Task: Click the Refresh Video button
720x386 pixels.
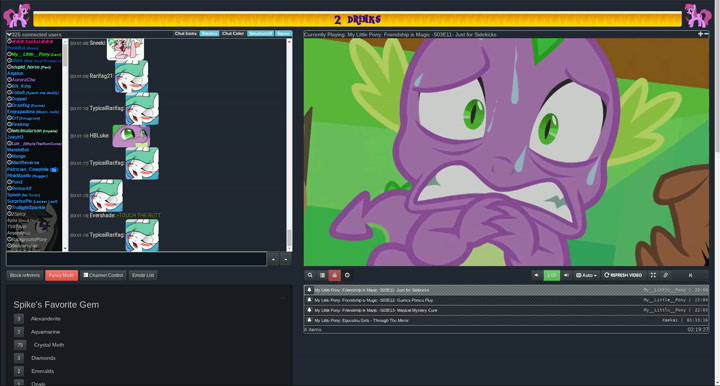Action: 623,275
